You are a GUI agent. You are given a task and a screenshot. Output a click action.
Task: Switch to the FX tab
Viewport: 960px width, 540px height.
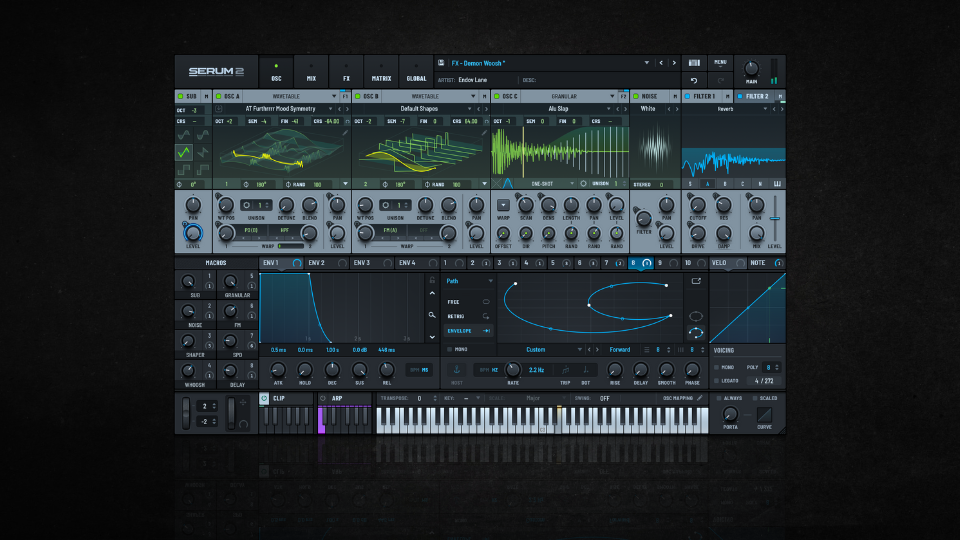click(x=346, y=72)
